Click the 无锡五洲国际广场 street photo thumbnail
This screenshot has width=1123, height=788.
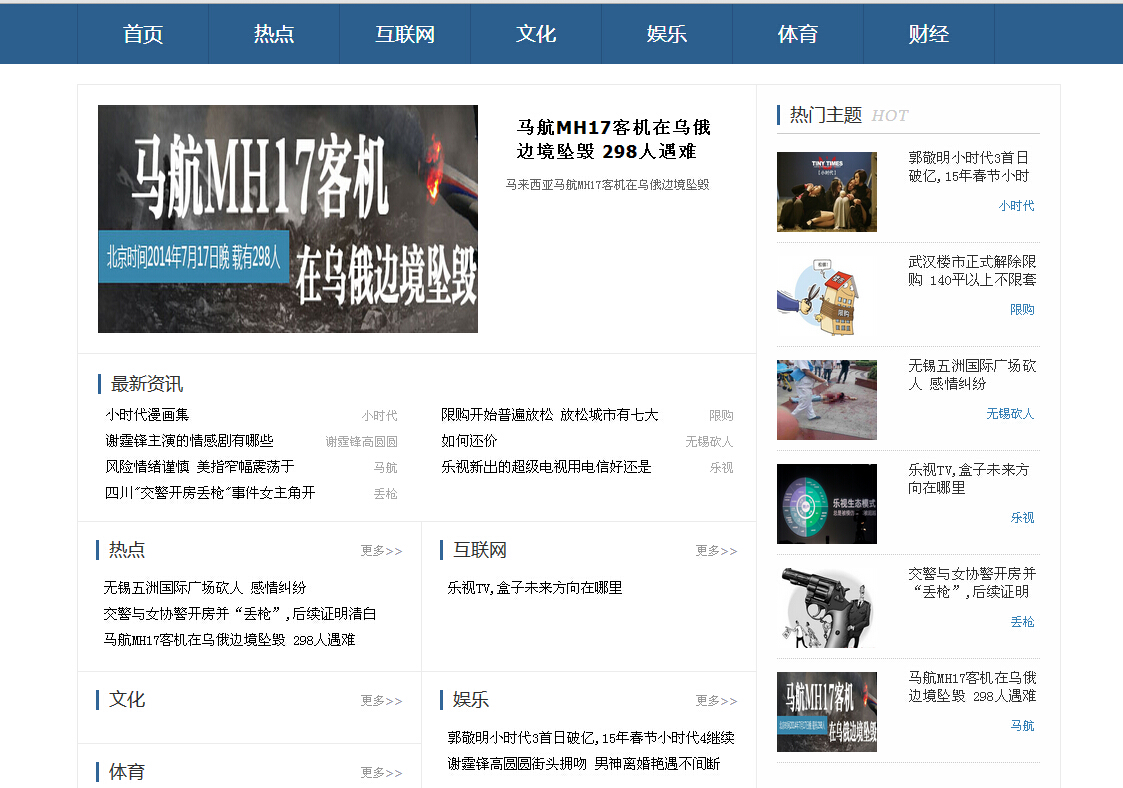(826, 400)
